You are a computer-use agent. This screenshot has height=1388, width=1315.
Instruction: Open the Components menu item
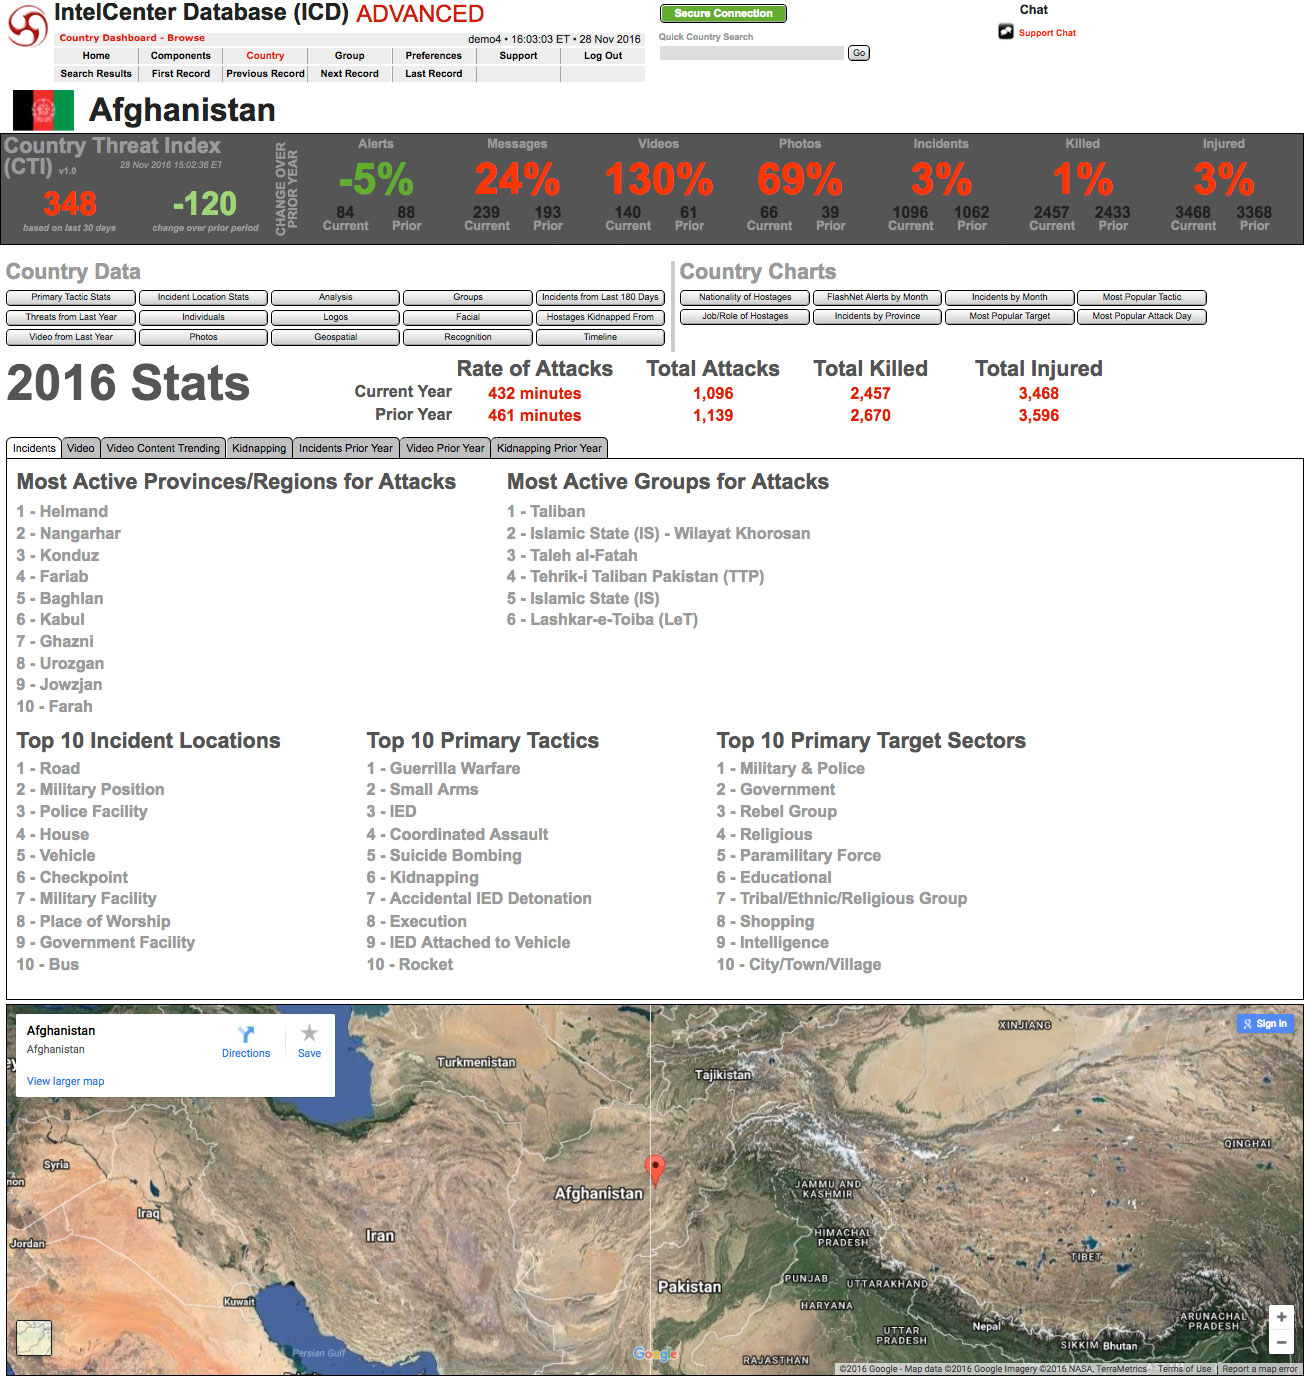tap(180, 56)
